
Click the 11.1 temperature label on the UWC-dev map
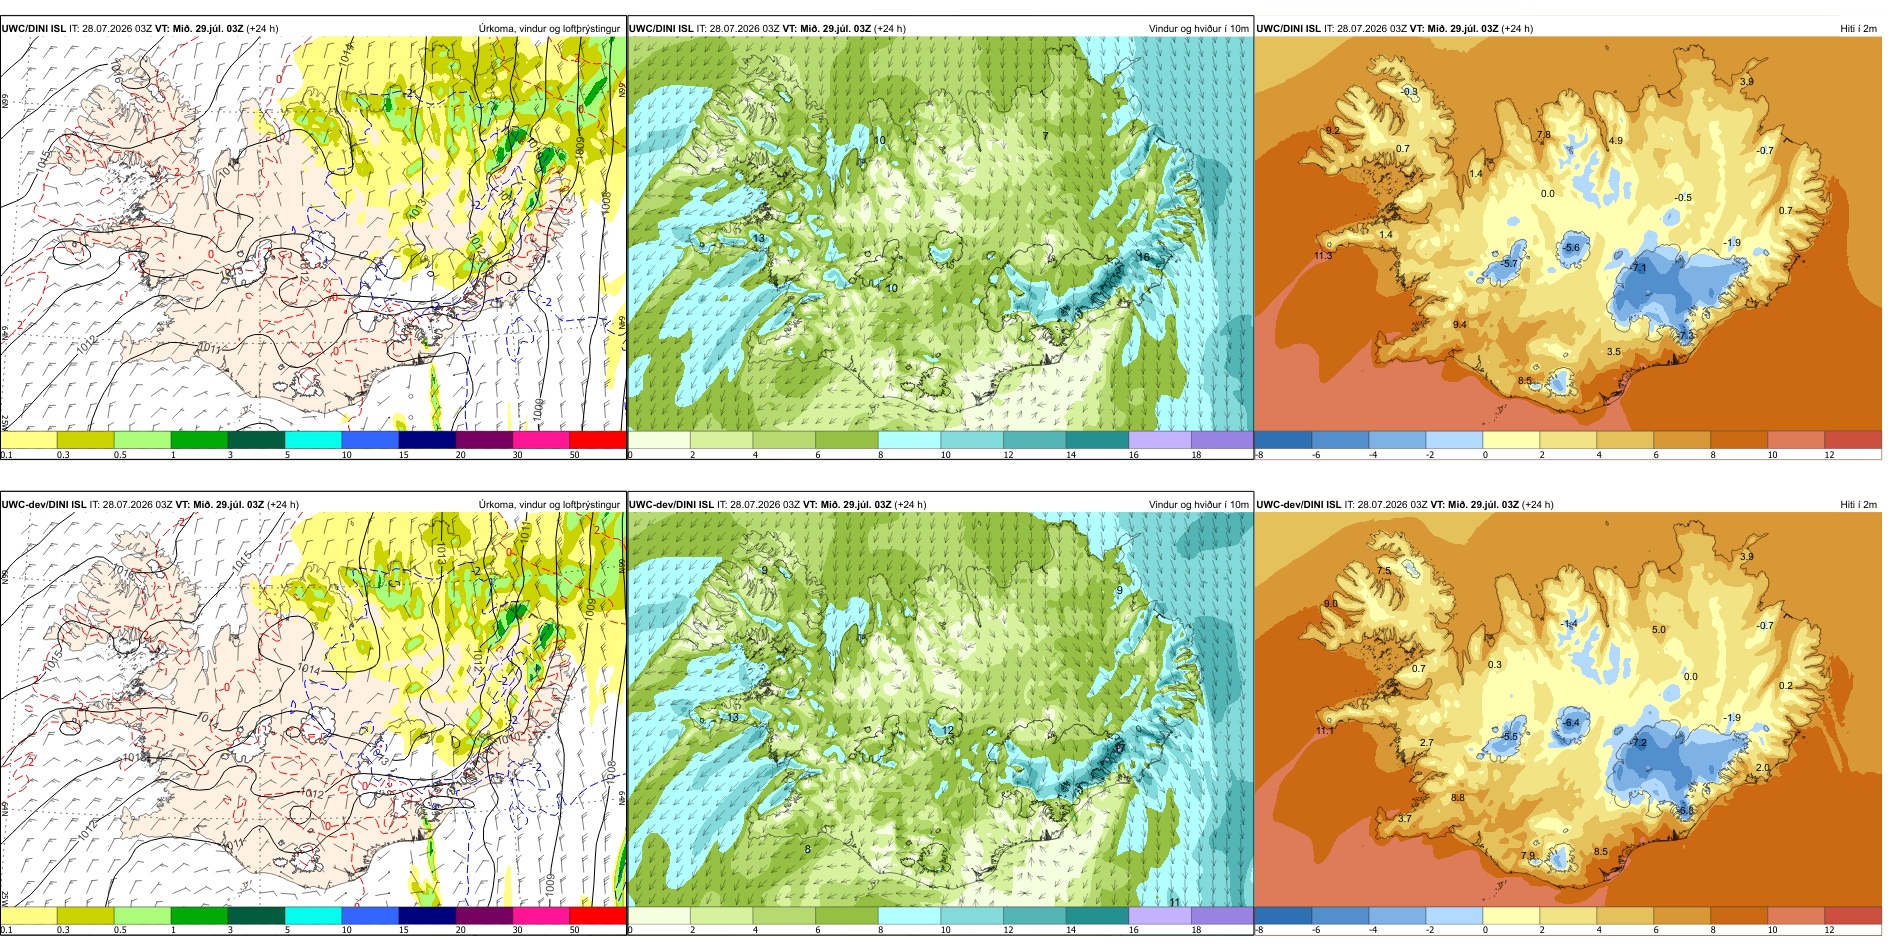[1323, 731]
